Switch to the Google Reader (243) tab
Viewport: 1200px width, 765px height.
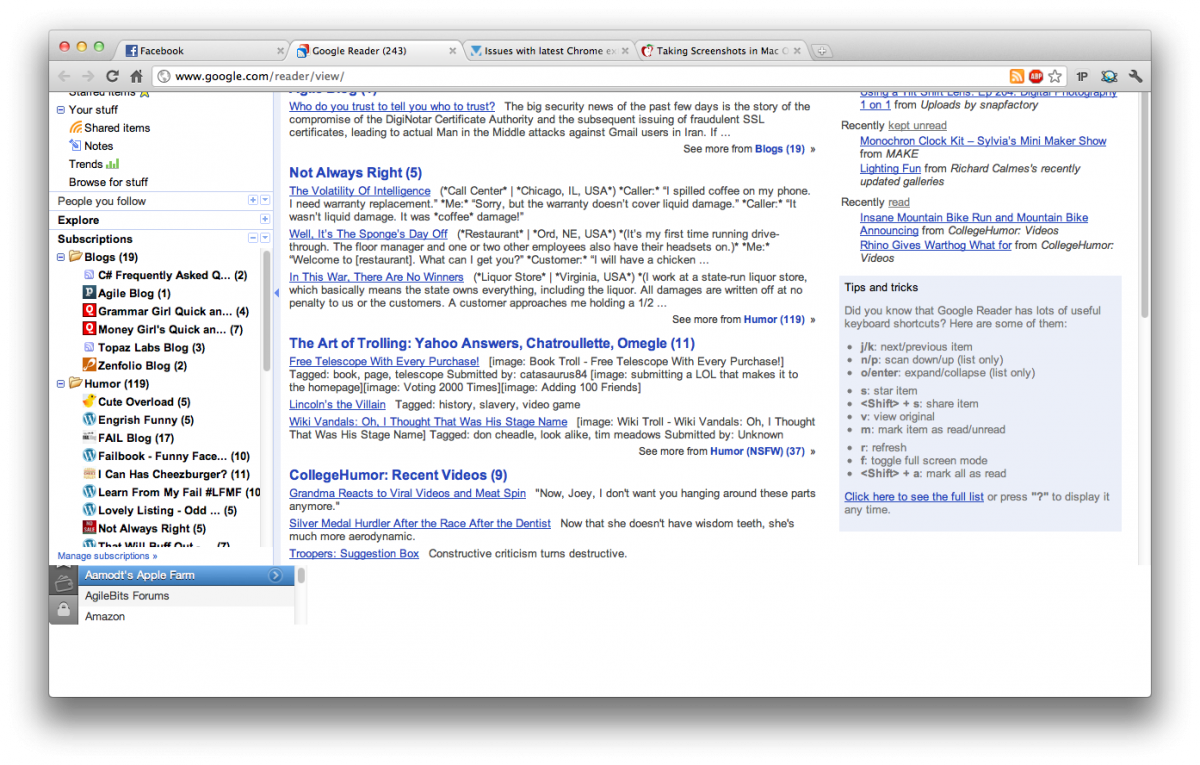tap(377, 50)
